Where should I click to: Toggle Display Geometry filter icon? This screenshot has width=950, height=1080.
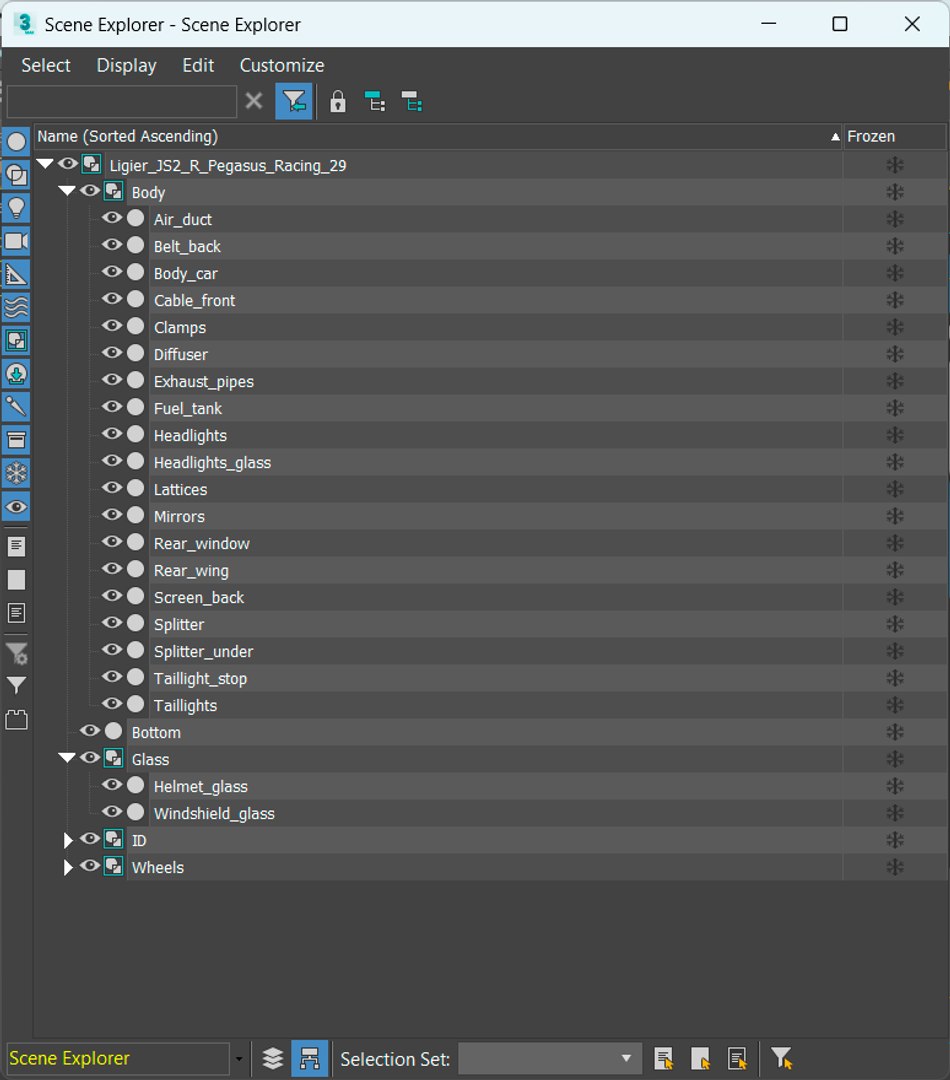tap(16, 142)
